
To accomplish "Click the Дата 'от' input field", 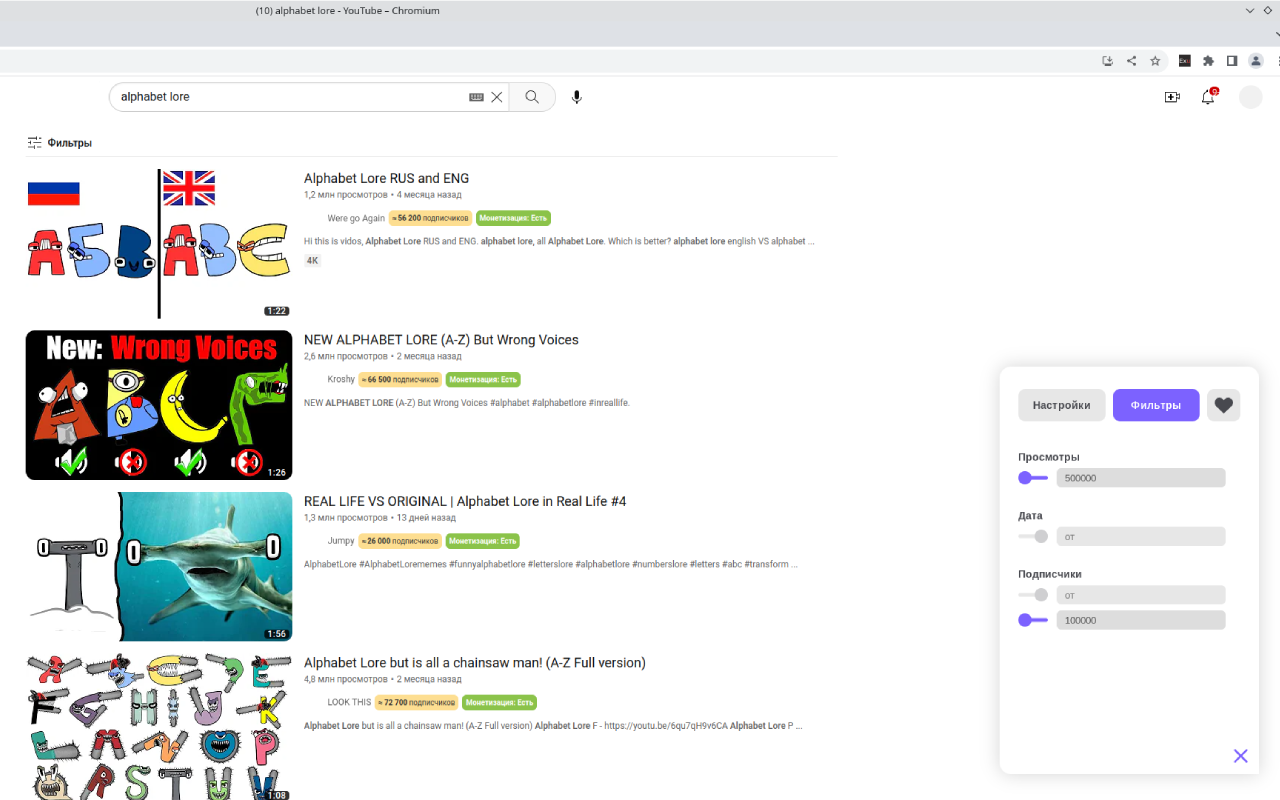I will (x=1141, y=537).
